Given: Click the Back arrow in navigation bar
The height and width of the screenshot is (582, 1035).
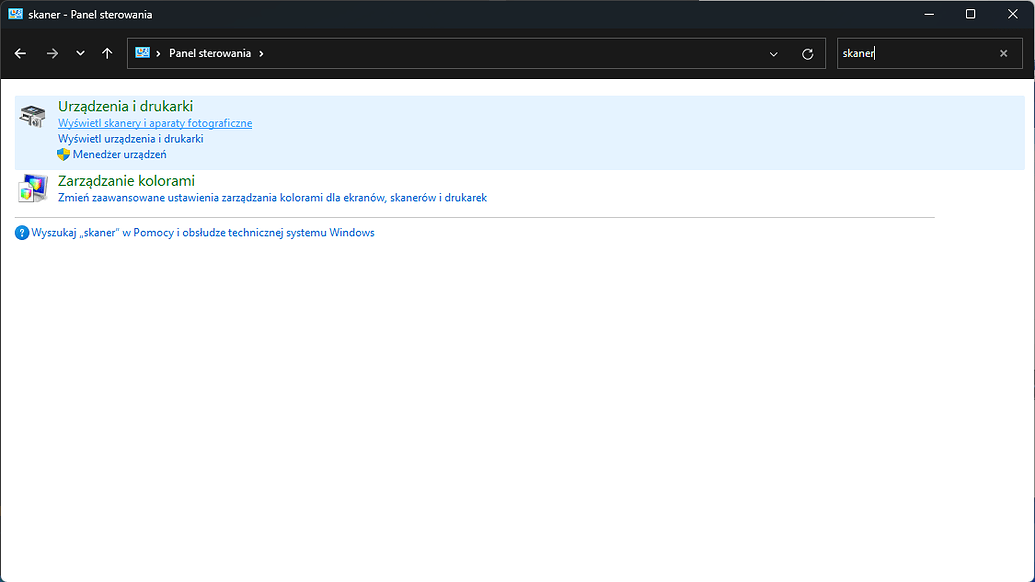Looking at the screenshot, I should coord(20,53).
